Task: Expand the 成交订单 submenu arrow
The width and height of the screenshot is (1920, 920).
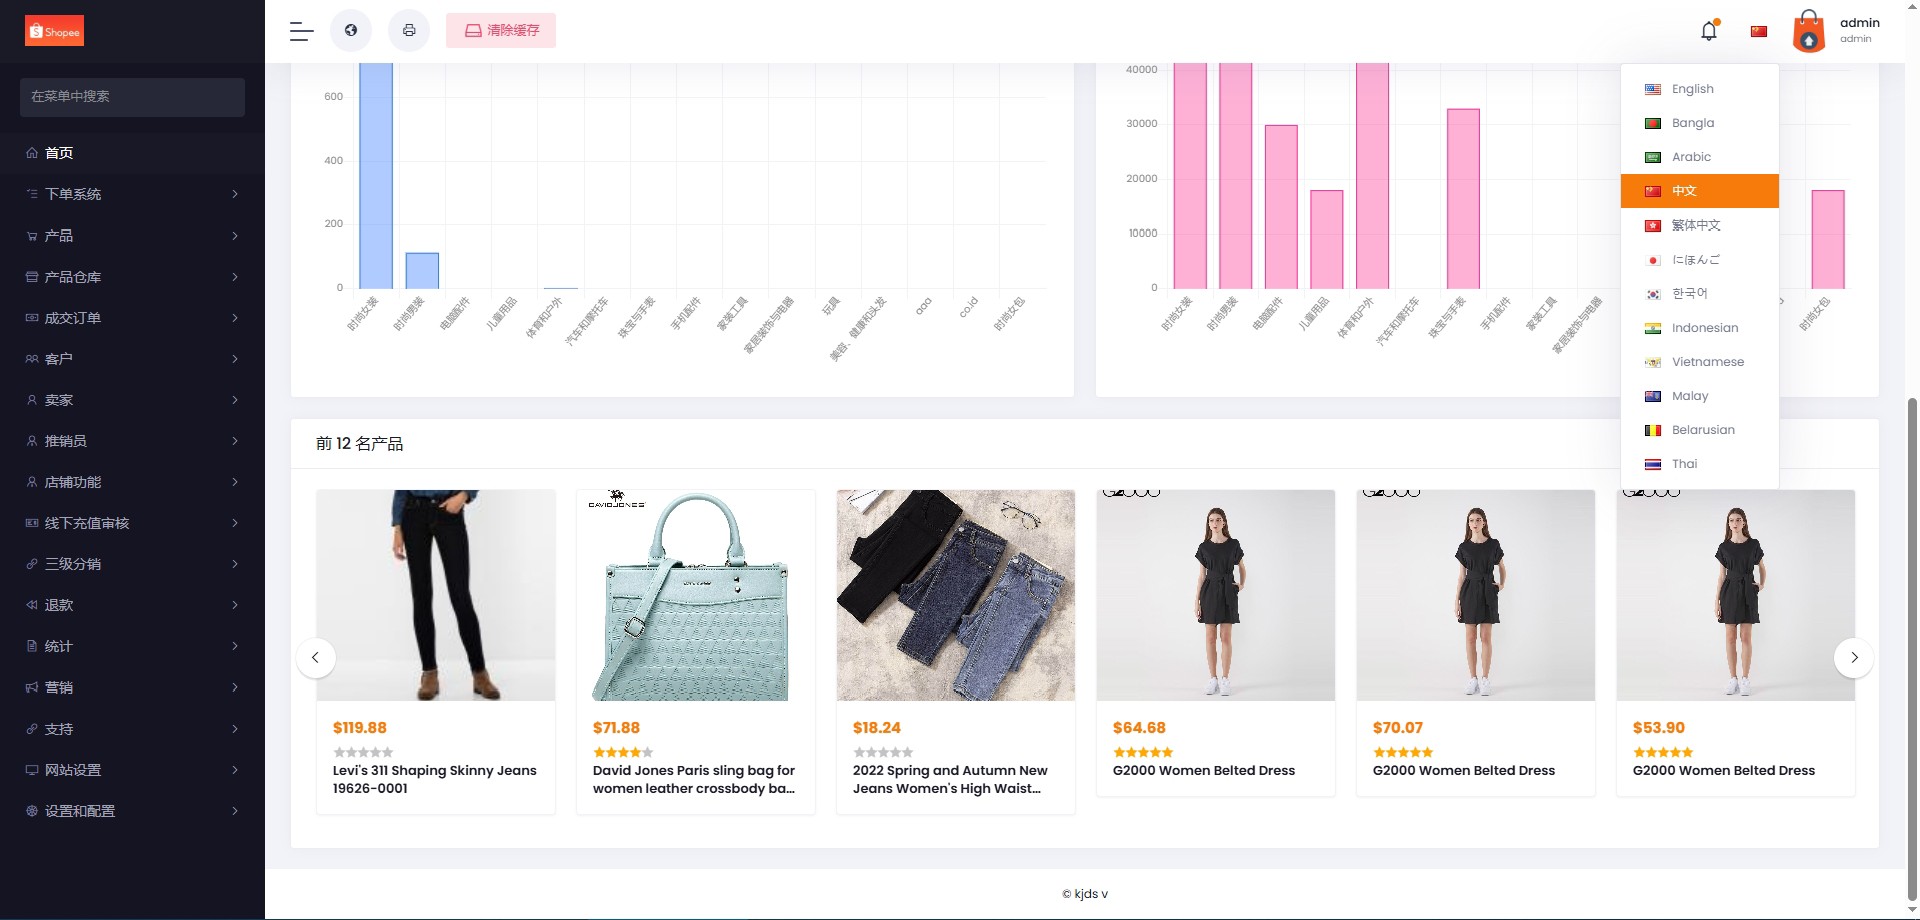Action: 235,318
